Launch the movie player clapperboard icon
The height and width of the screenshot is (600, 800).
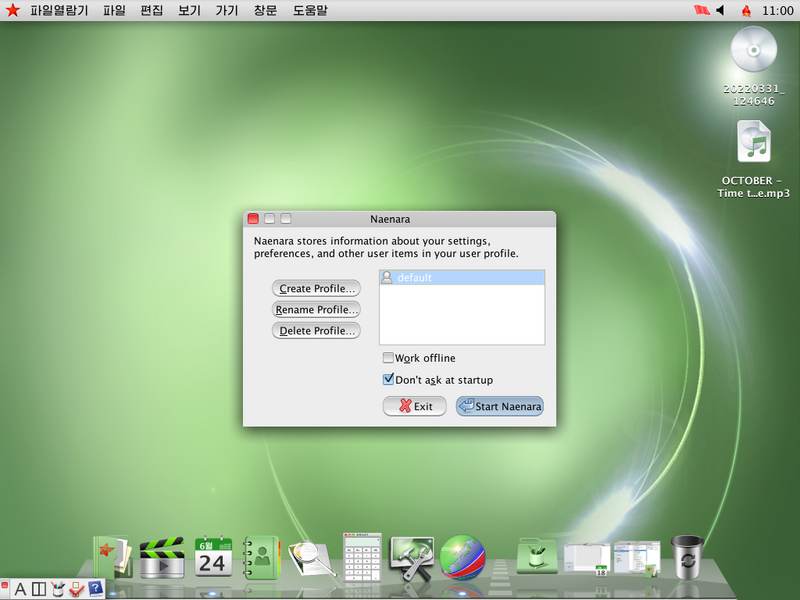click(162, 558)
